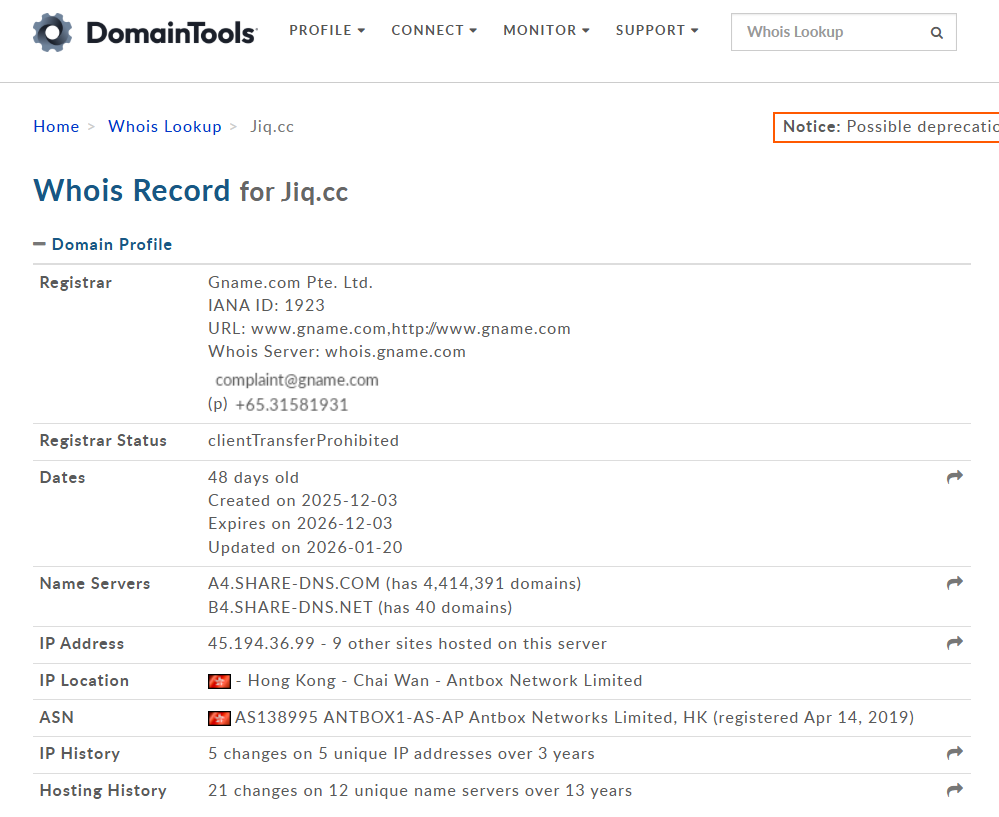
Task: Open IP History arrow icon
Action: [x=954, y=753]
